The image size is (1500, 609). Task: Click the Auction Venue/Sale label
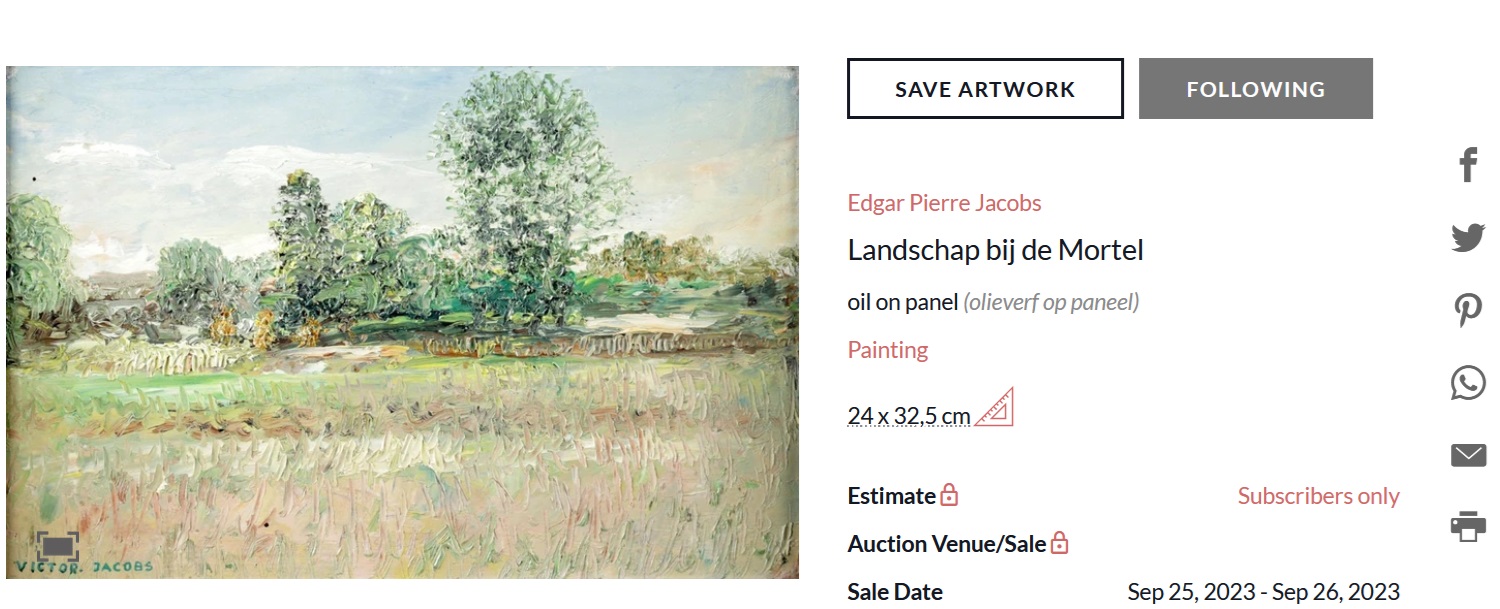click(946, 544)
